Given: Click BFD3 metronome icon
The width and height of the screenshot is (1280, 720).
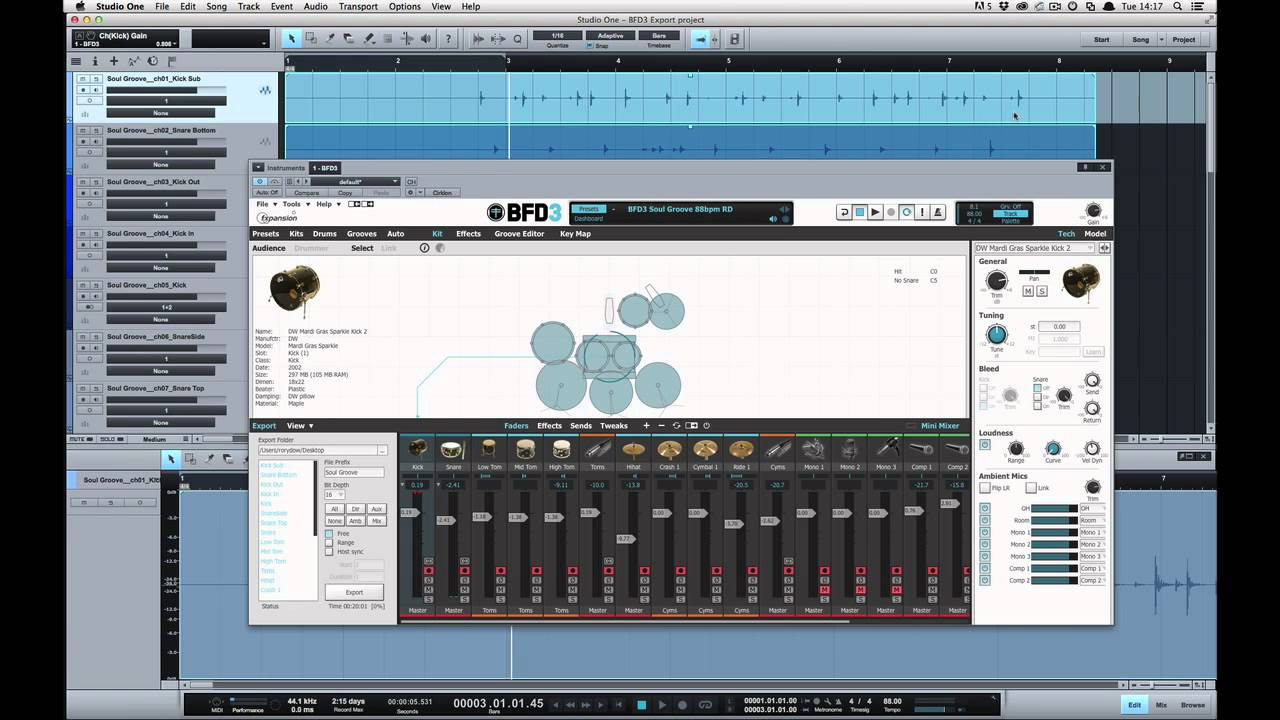Looking at the screenshot, I should [938, 212].
